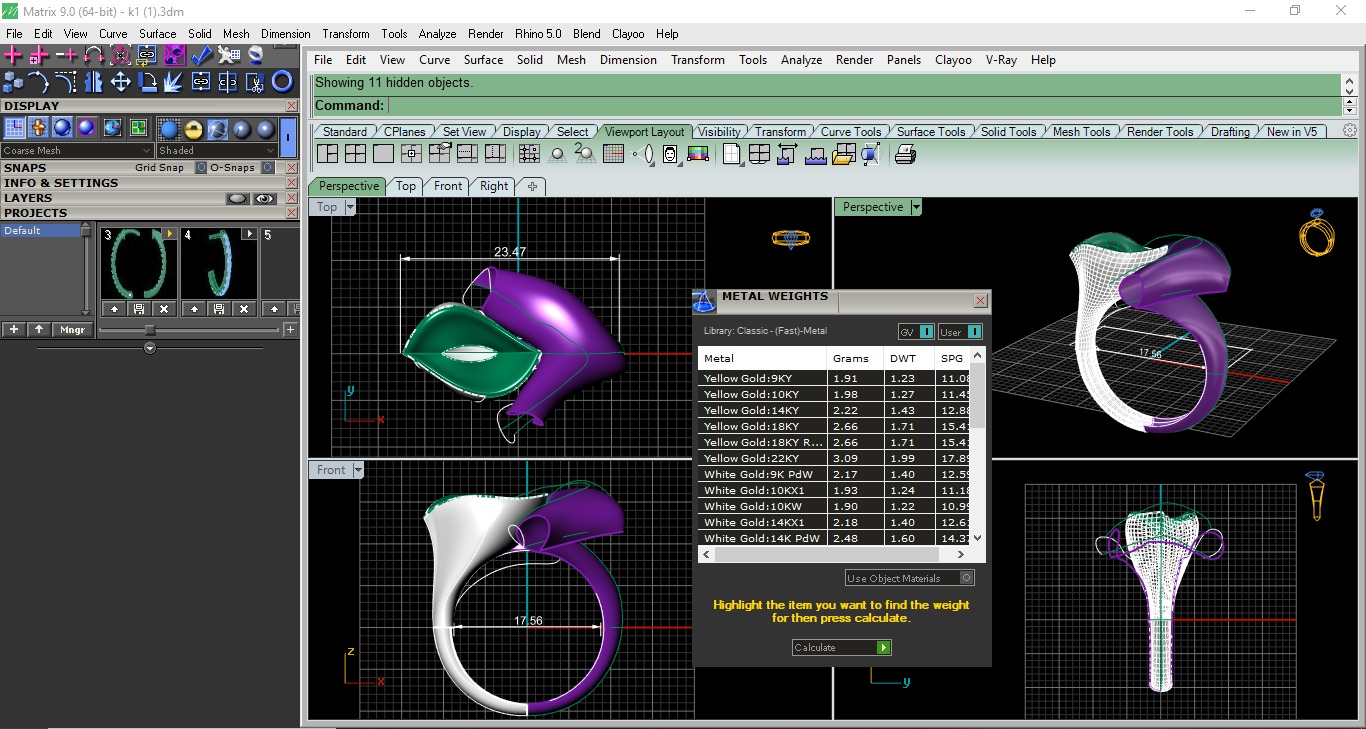Screen dimensions: 1366x729
Task: Open the Panels menu
Action: click(x=904, y=60)
